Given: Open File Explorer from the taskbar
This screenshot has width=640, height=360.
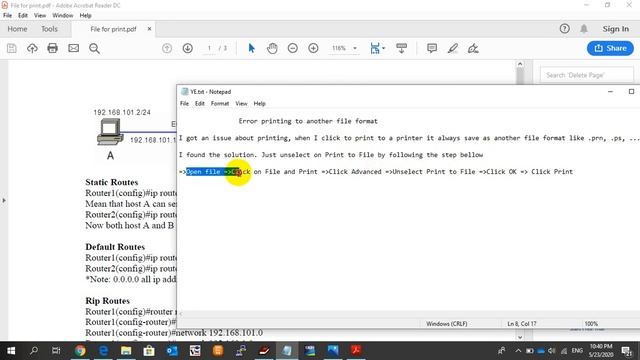Looking at the screenshot, I should [x=126, y=351].
